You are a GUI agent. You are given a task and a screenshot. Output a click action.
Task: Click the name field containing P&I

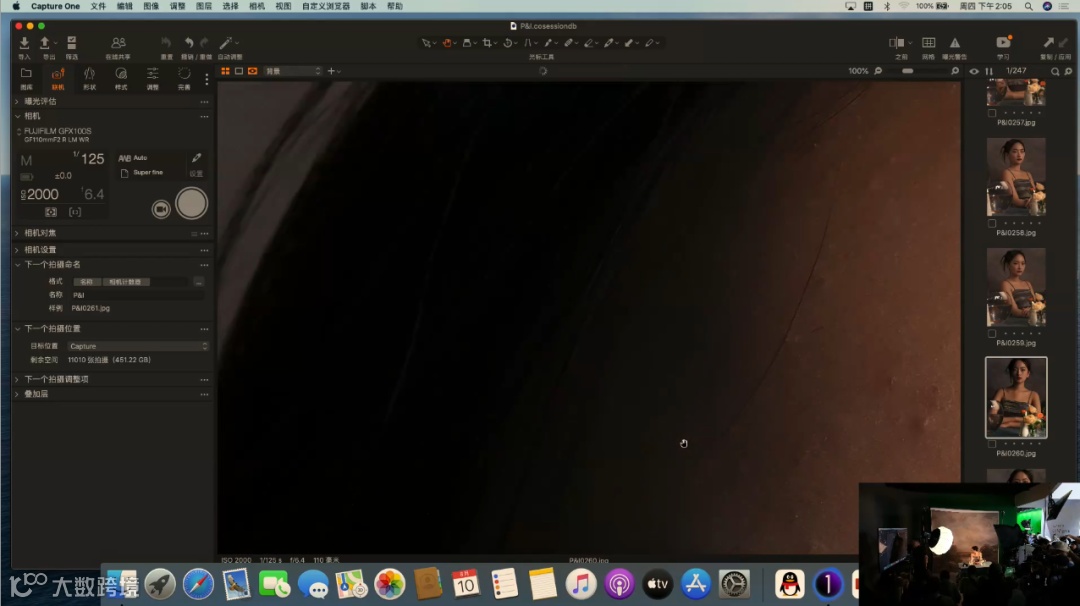pyautogui.click(x=138, y=295)
